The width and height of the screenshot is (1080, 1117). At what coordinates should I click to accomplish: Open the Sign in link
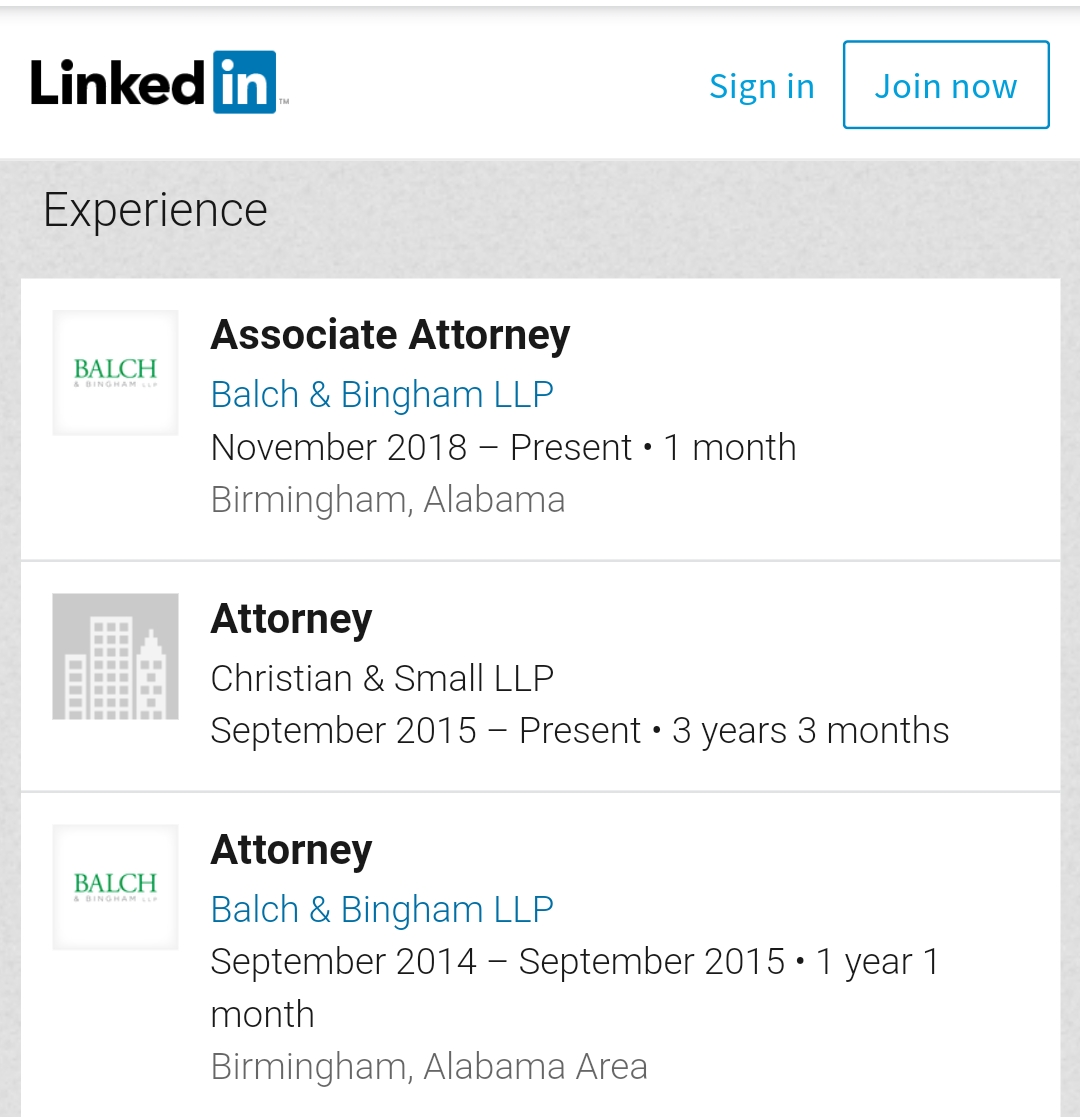tap(762, 86)
